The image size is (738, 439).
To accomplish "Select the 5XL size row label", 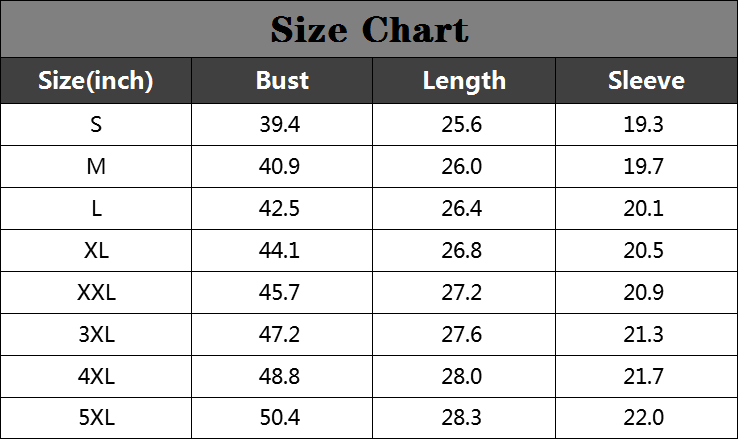I will click(96, 417).
